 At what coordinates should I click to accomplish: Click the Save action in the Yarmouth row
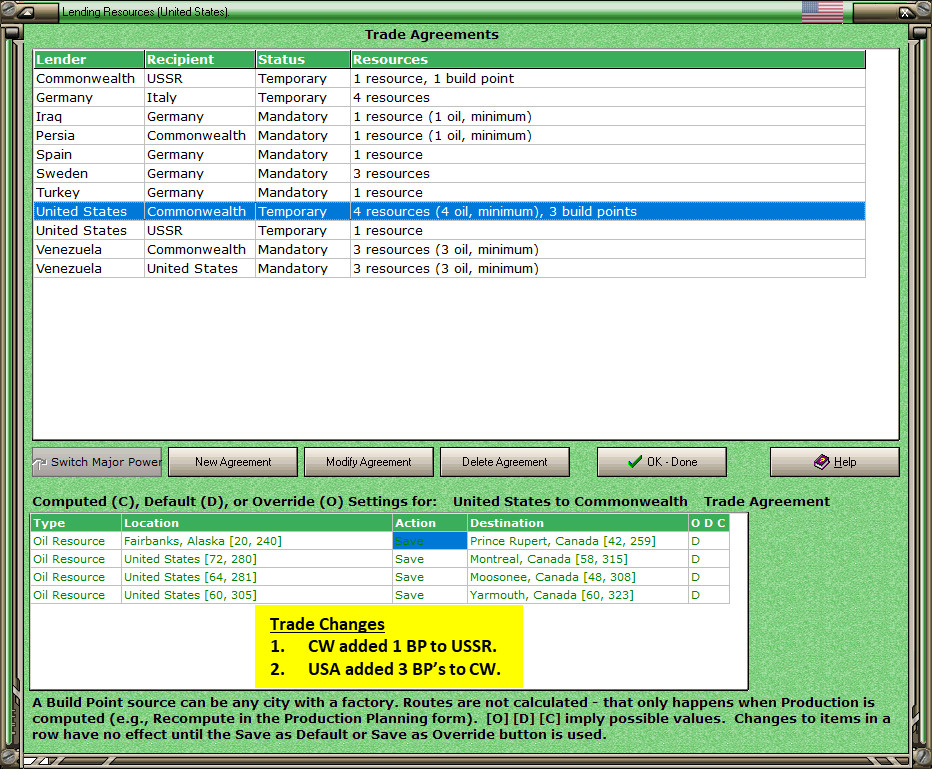[430, 595]
